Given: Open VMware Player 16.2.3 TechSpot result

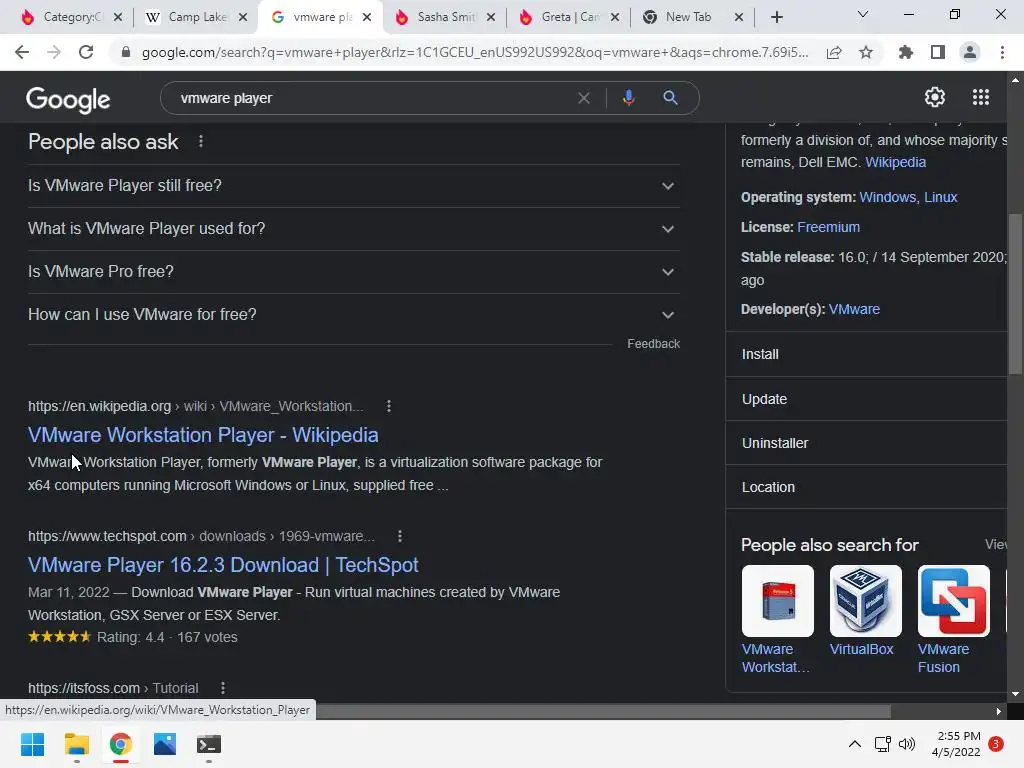Looking at the screenshot, I should point(223,565).
